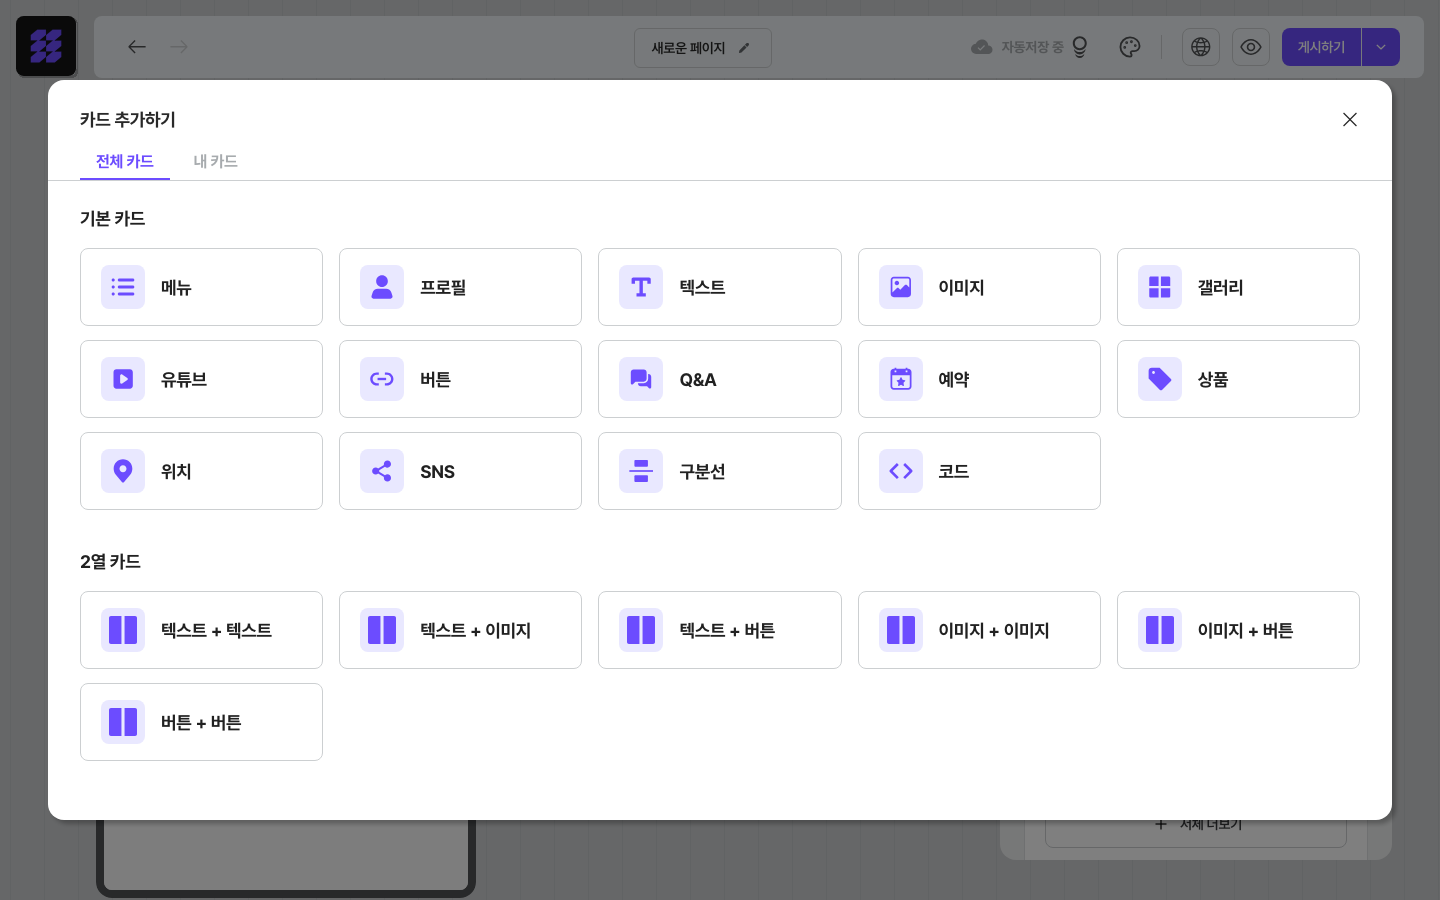Screen dimensions: 1440x900
Task: Add the Q&A card
Action: (720, 379)
